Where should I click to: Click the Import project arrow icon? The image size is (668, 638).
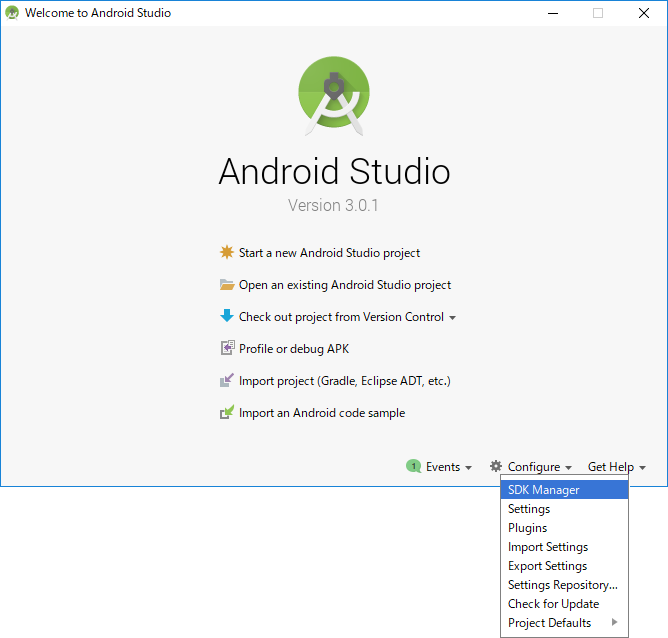click(x=227, y=380)
